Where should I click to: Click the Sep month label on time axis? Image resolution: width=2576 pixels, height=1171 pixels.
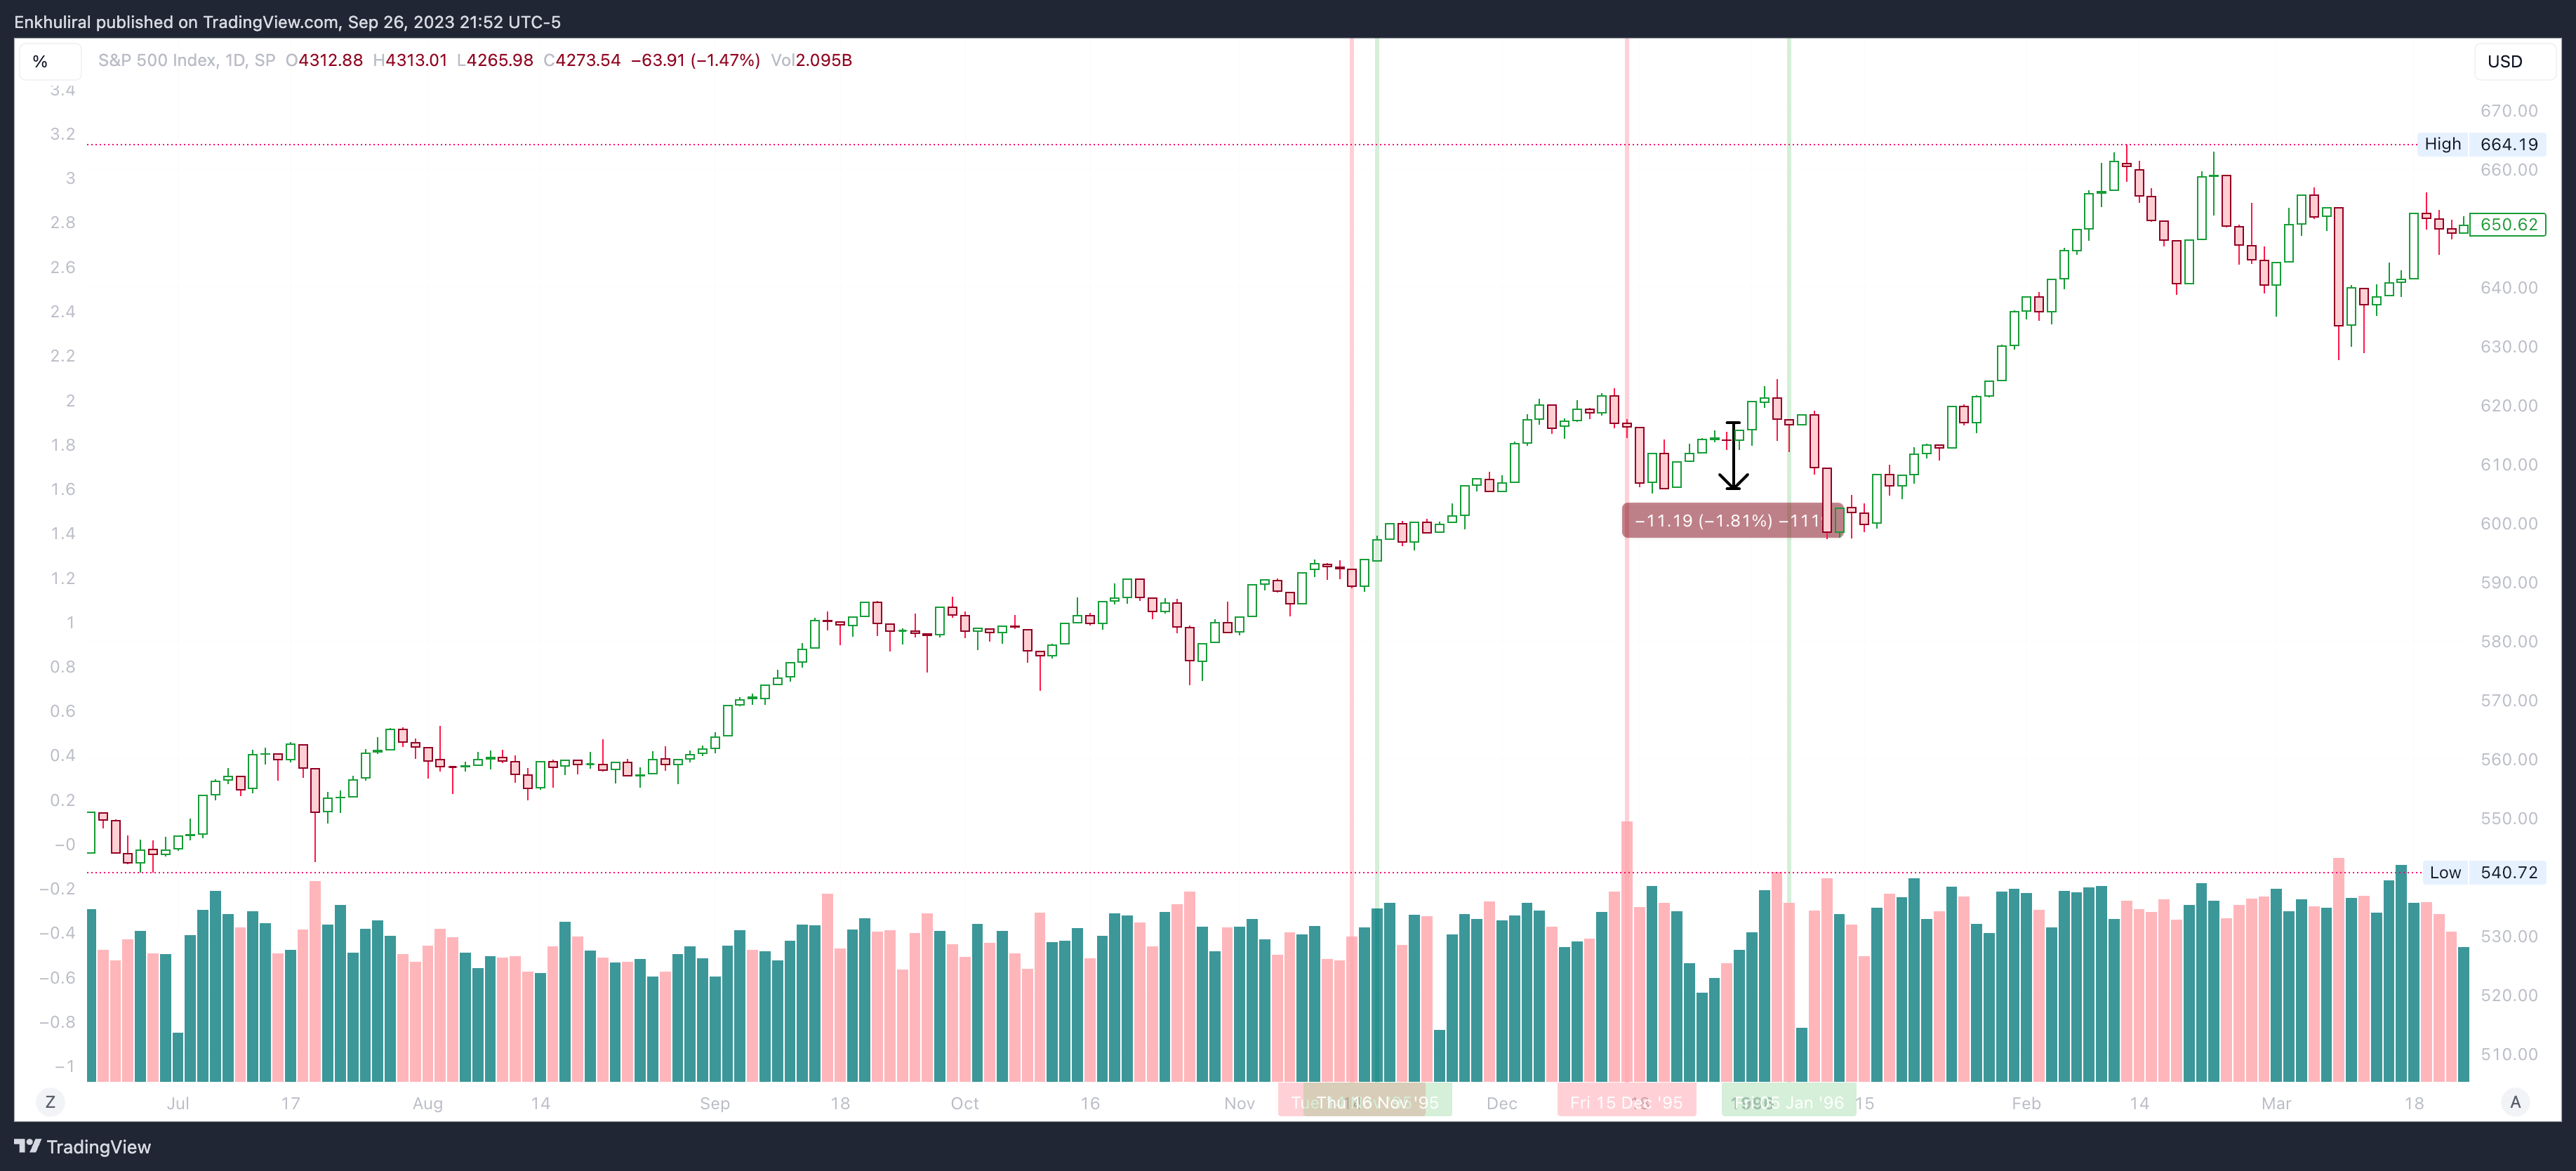(714, 1103)
